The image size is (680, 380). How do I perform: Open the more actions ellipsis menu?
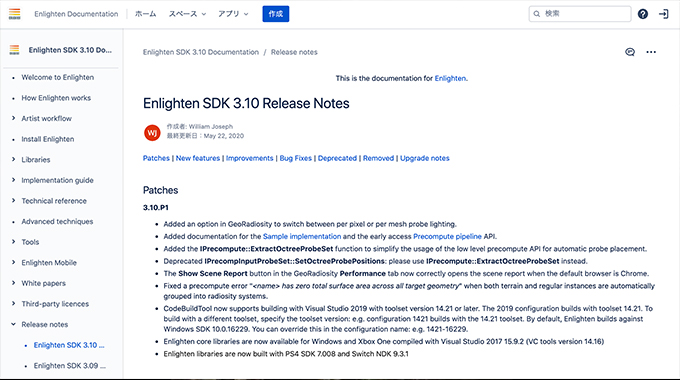click(651, 52)
